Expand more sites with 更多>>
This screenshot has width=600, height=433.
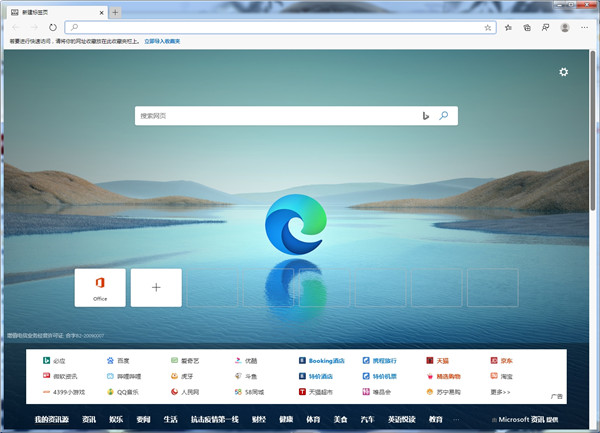click(x=501, y=392)
